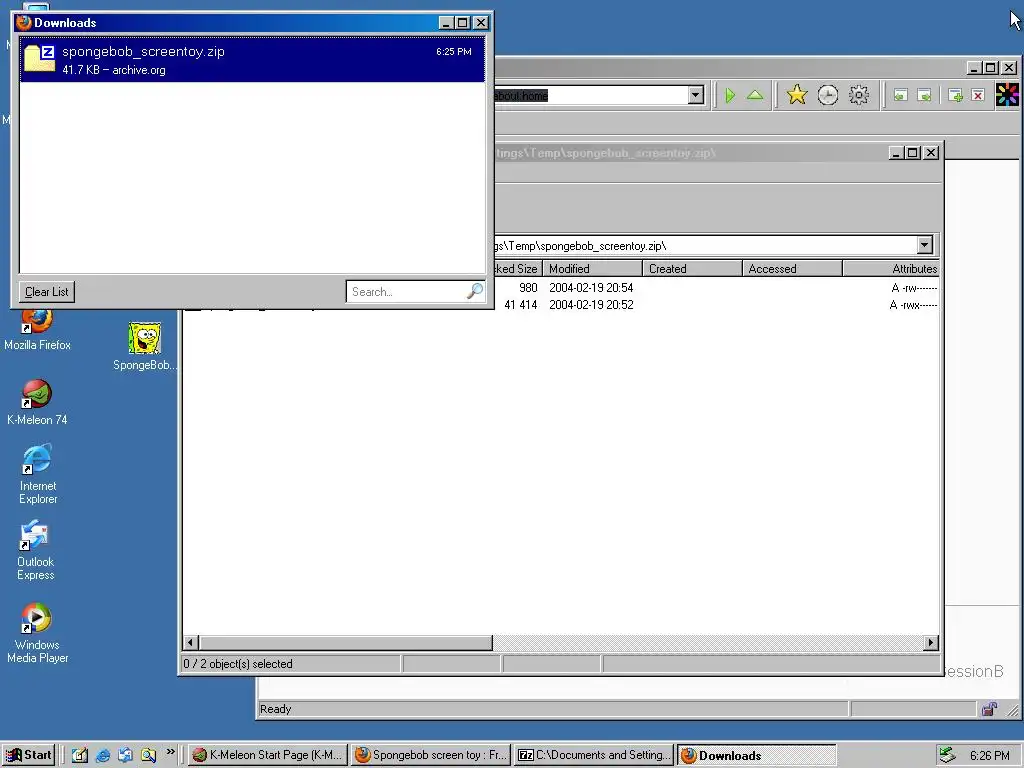Open the SpongeBob desktop icon
Image resolution: width=1024 pixels, height=768 pixels.
pos(144,347)
